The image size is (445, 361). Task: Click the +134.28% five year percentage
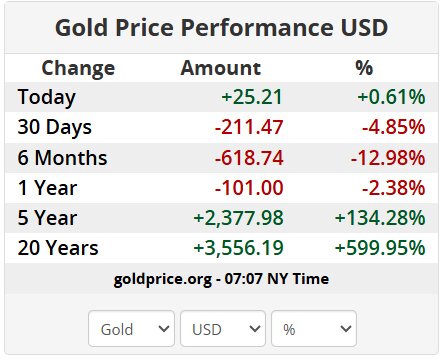point(380,218)
